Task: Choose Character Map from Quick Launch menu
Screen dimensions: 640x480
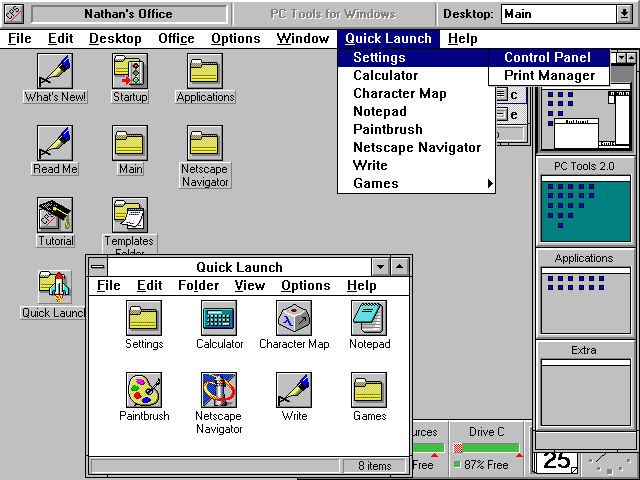Action: pos(416,93)
